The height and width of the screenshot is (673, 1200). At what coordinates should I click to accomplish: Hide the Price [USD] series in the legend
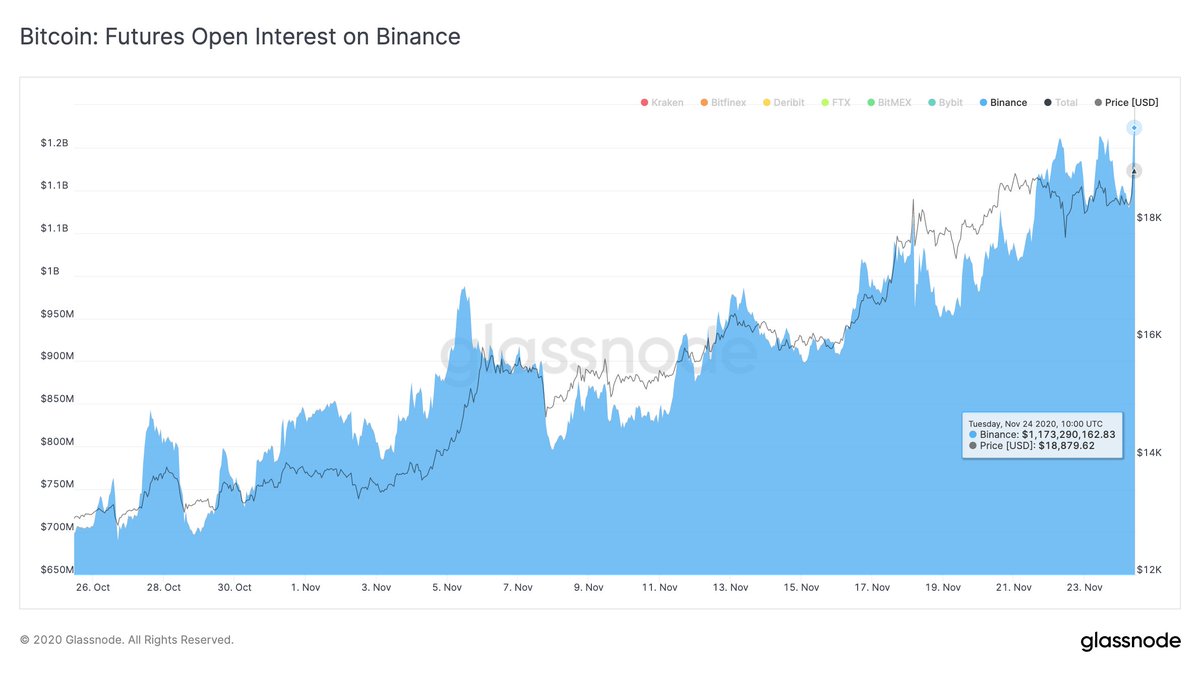pos(1126,103)
